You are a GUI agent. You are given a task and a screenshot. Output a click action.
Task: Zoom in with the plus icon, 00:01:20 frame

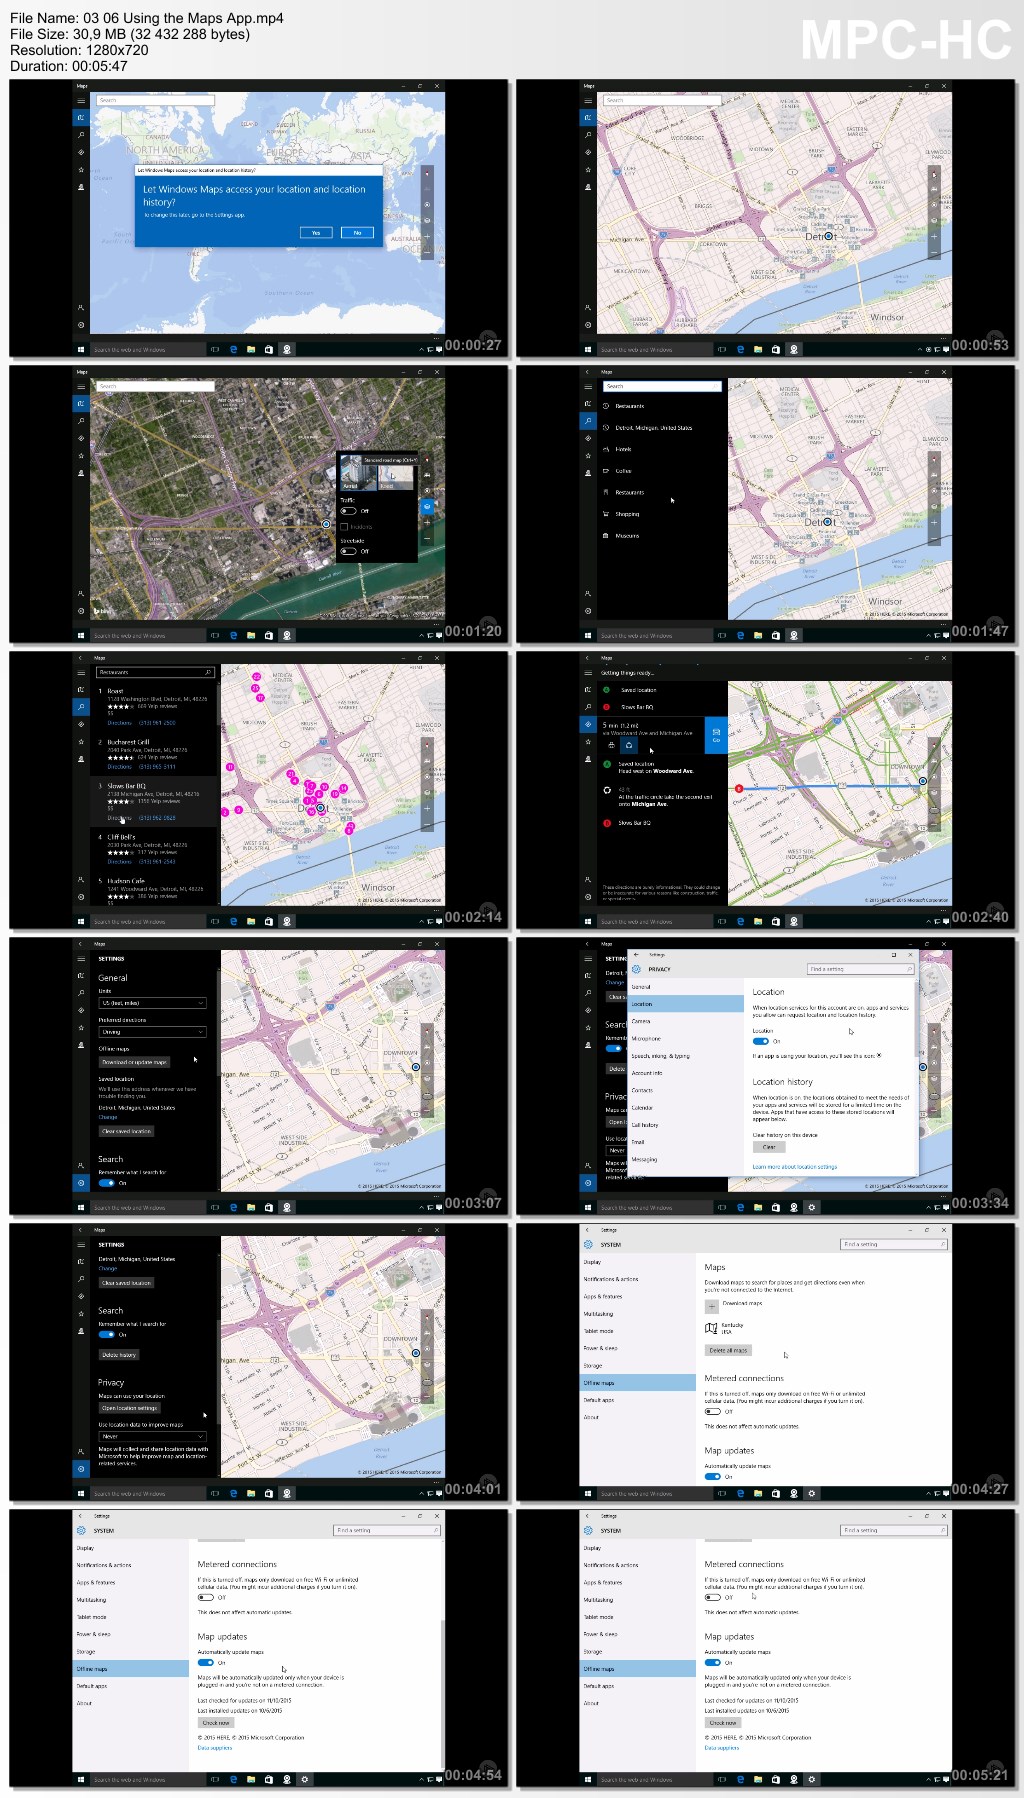tap(427, 522)
